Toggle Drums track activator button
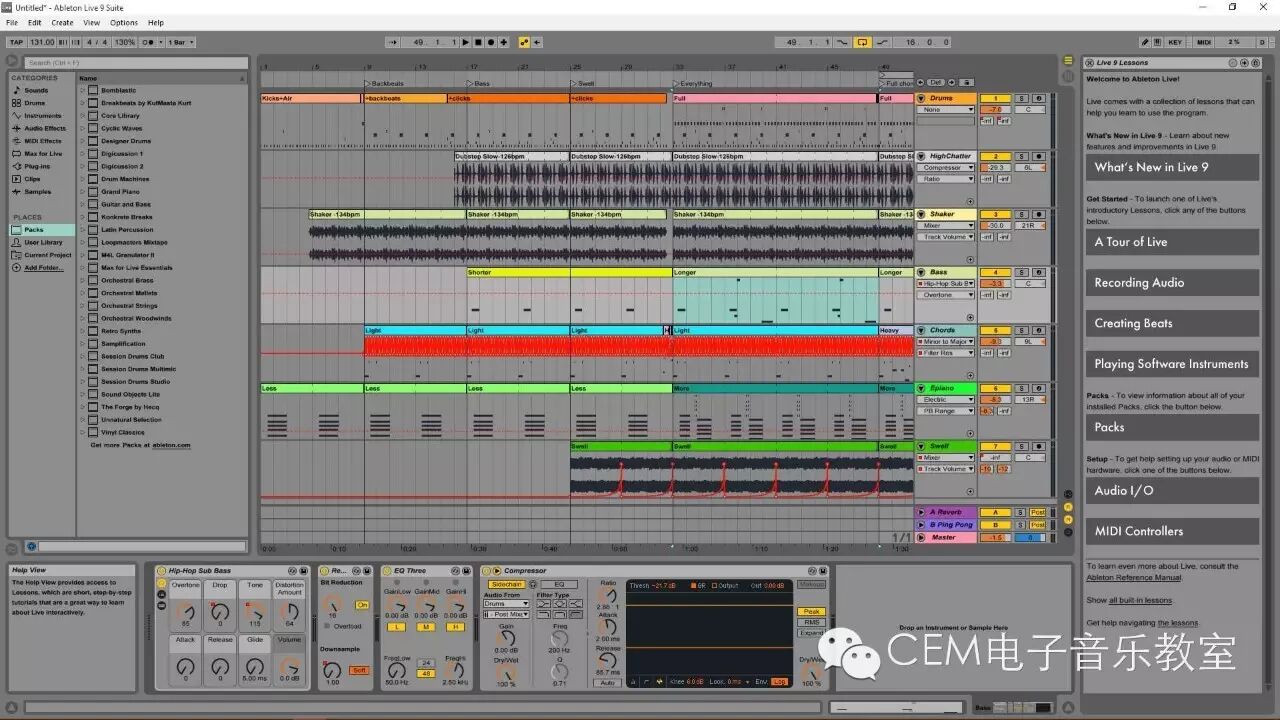 [996, 98]
